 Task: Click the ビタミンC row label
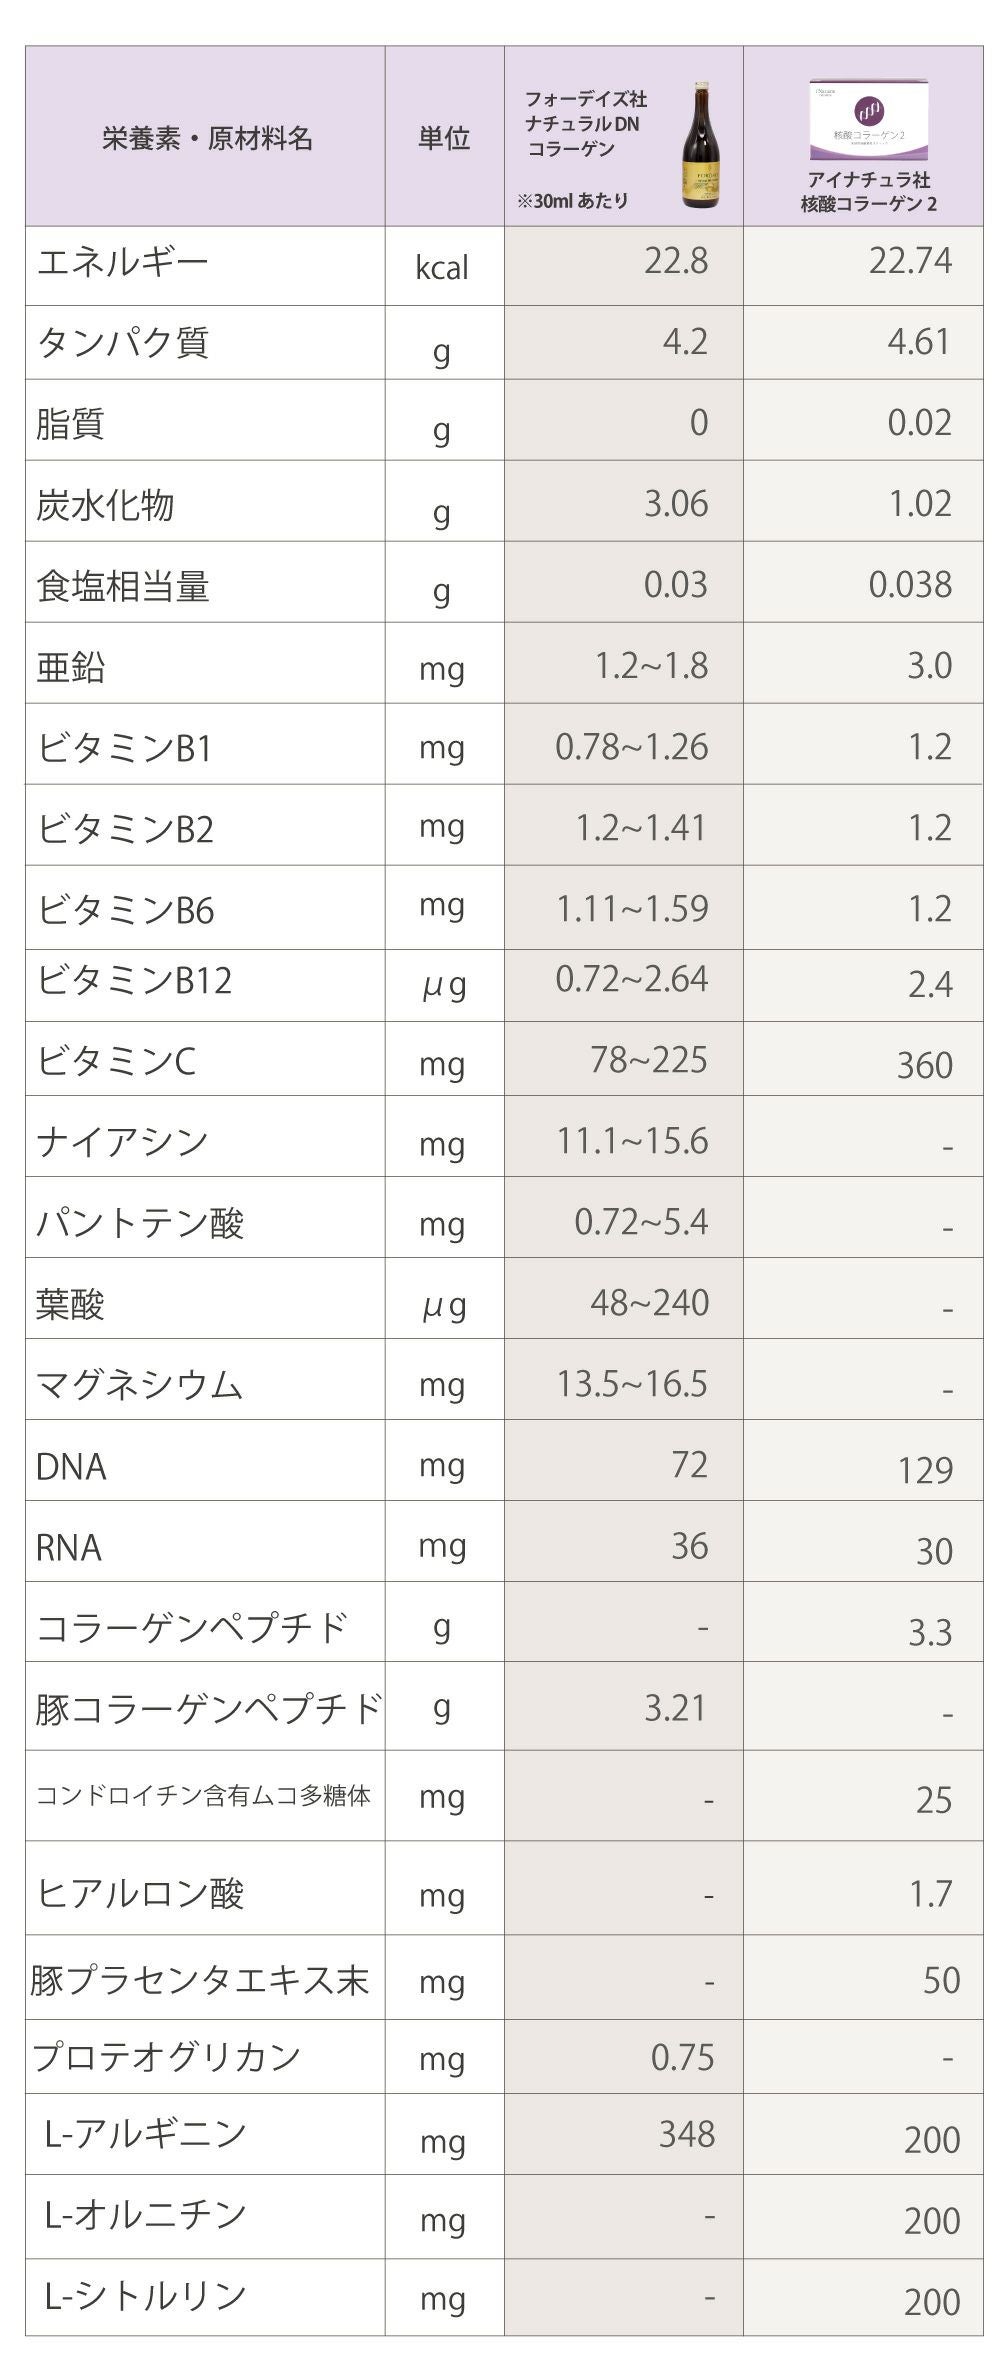[x=116, y=1060]
